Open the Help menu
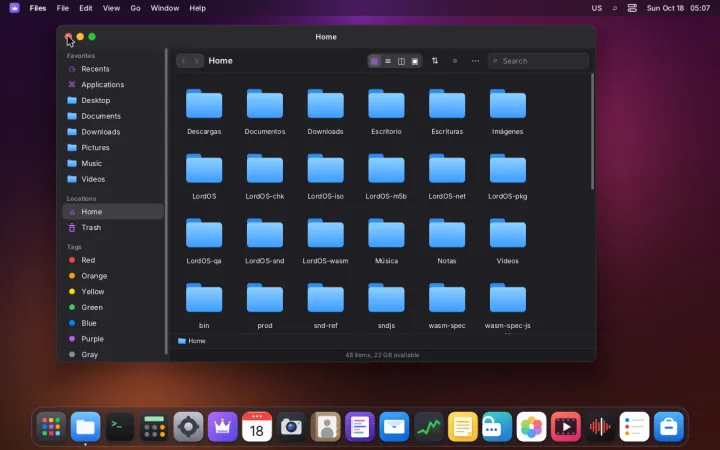This screenshot has width=720, height=450. tap(197, 8)
